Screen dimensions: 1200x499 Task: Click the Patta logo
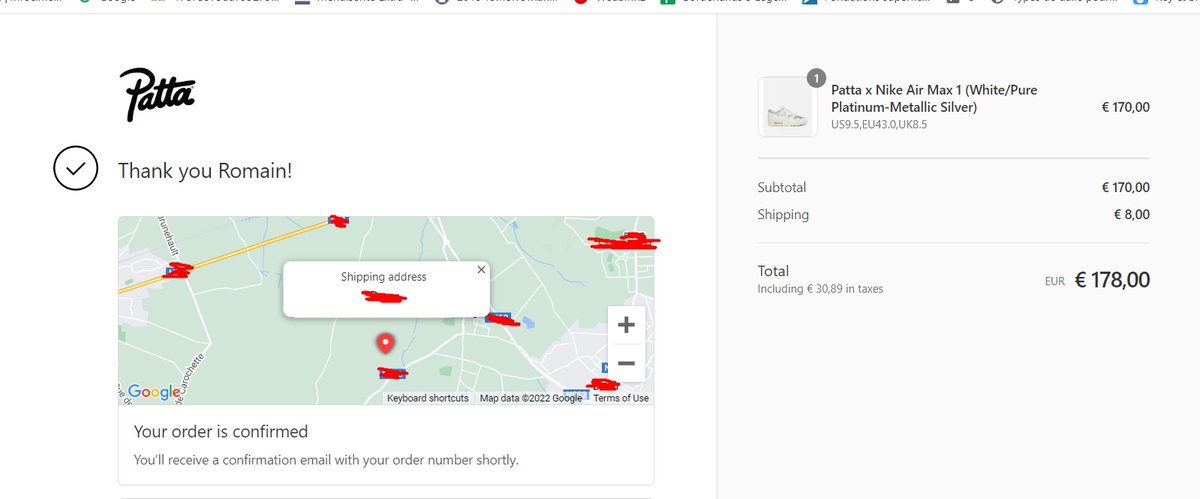pyautogui.click(x=157, y=95)
